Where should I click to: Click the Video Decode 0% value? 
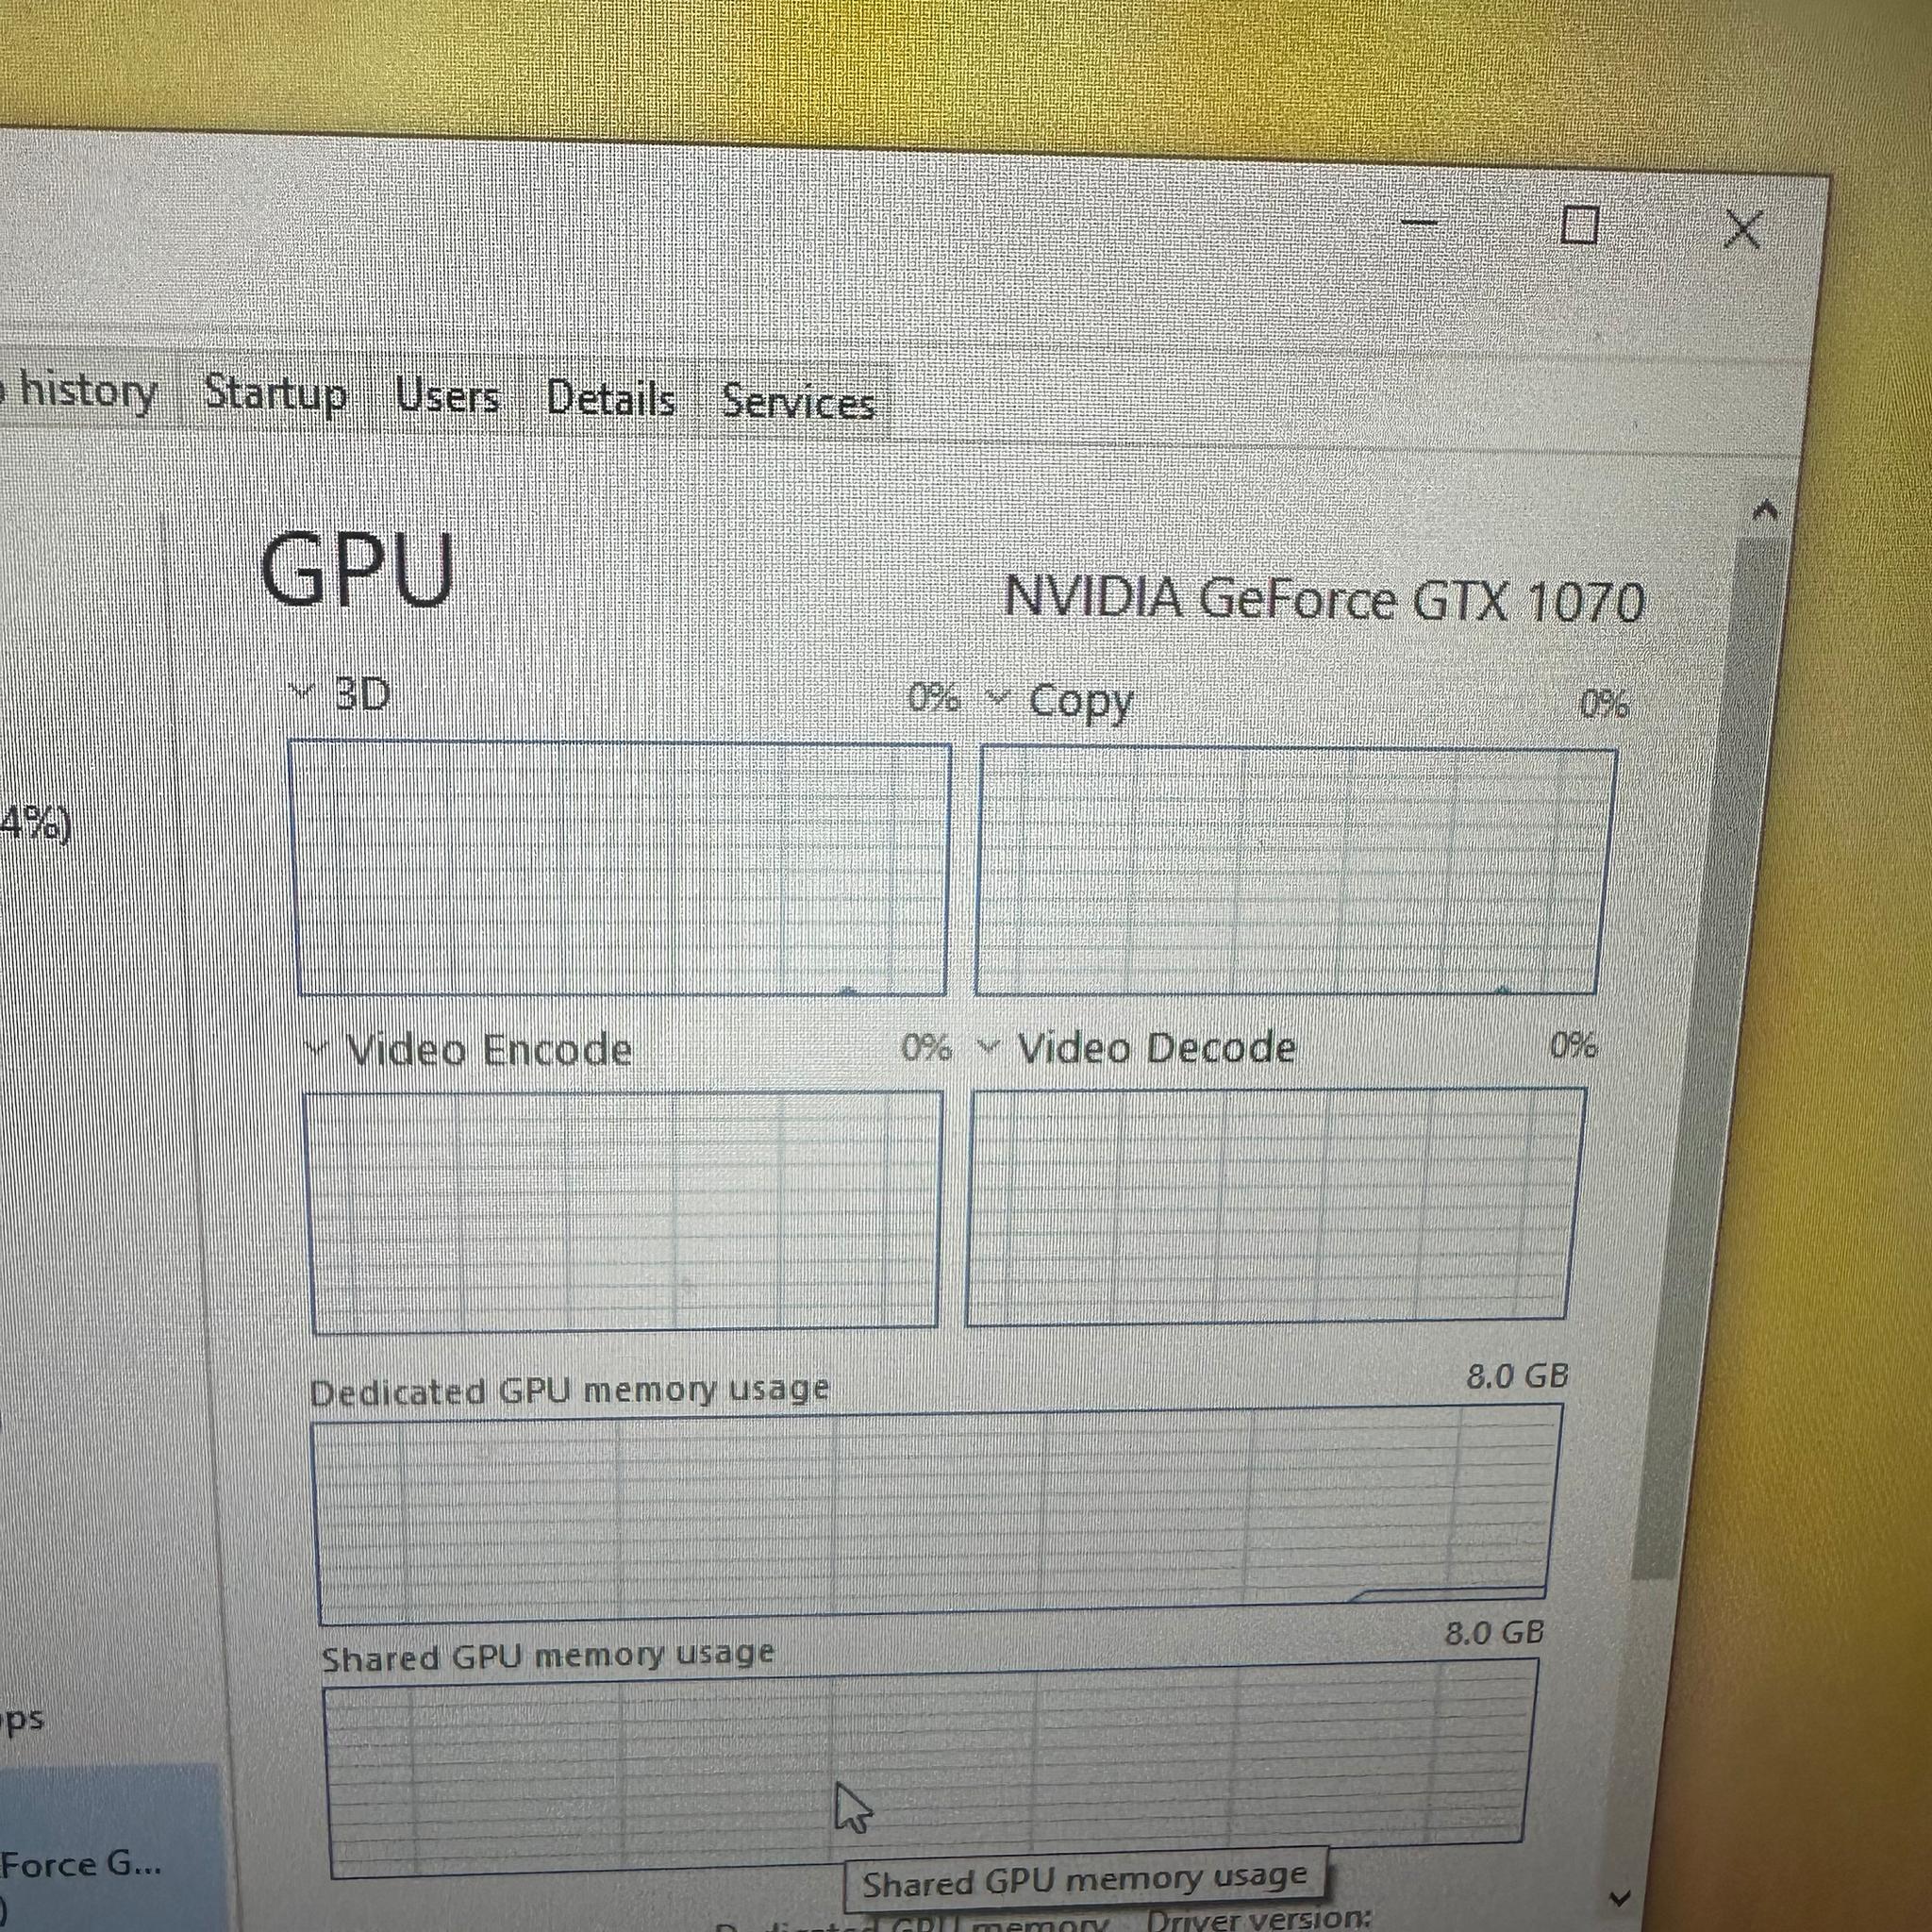click(x=1573, y=1045)
